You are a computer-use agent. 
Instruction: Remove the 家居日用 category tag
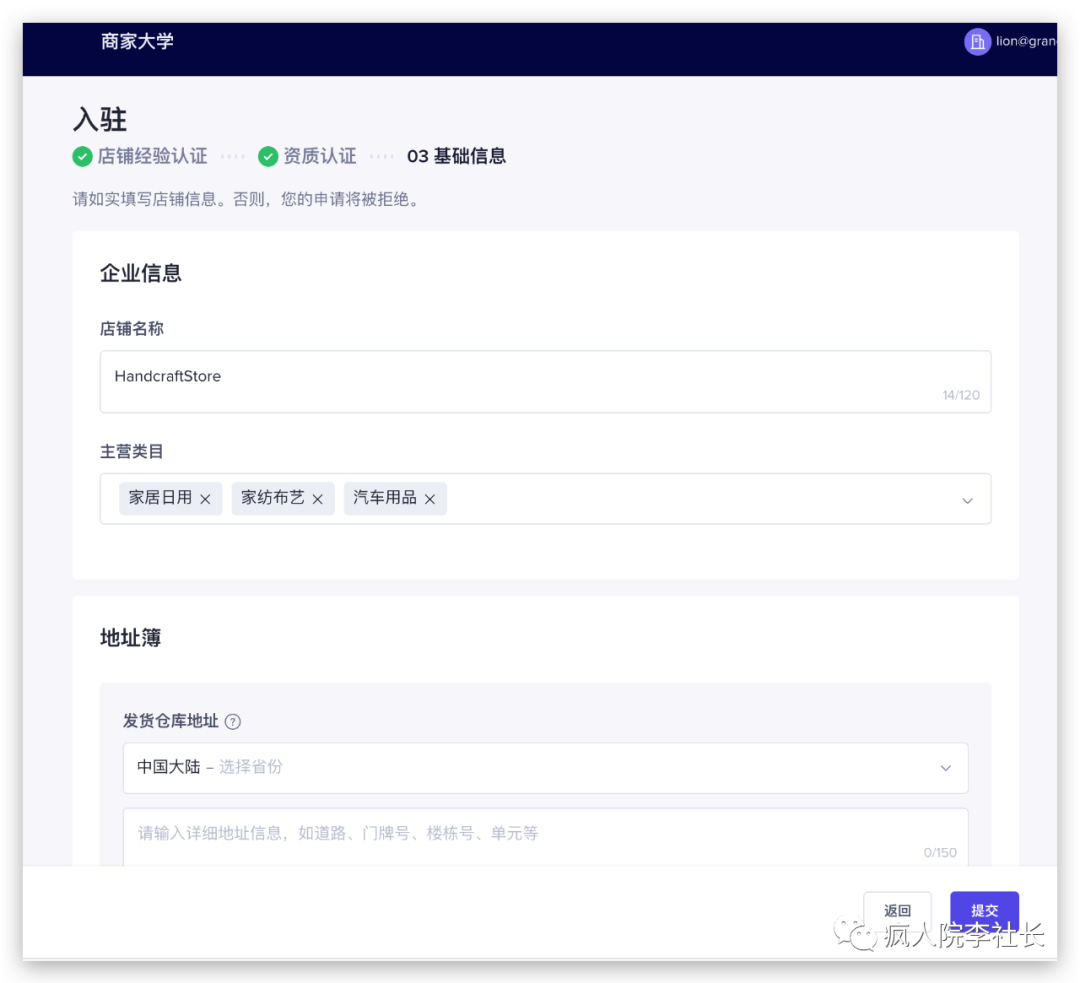(x=205, y=498)
